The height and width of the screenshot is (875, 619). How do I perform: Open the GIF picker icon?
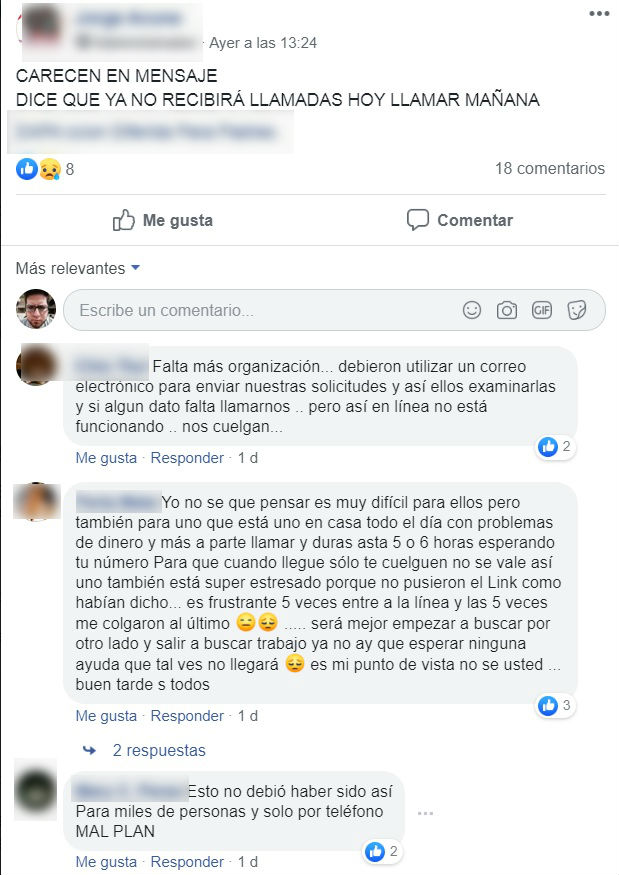click(x=541, y=310)
